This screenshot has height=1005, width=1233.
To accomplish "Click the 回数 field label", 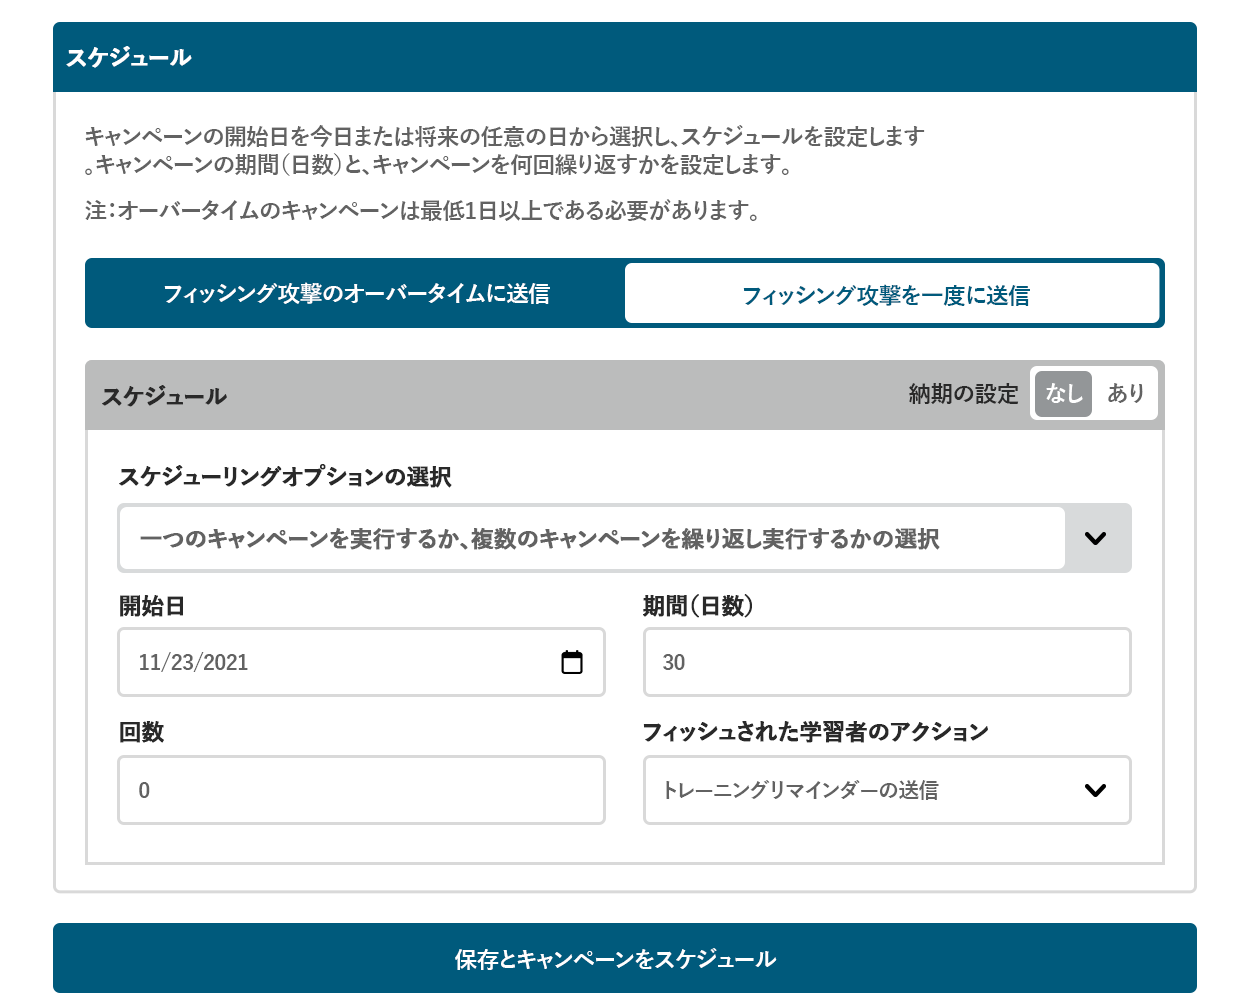I will pyautogui.click(x=141, y=732).
